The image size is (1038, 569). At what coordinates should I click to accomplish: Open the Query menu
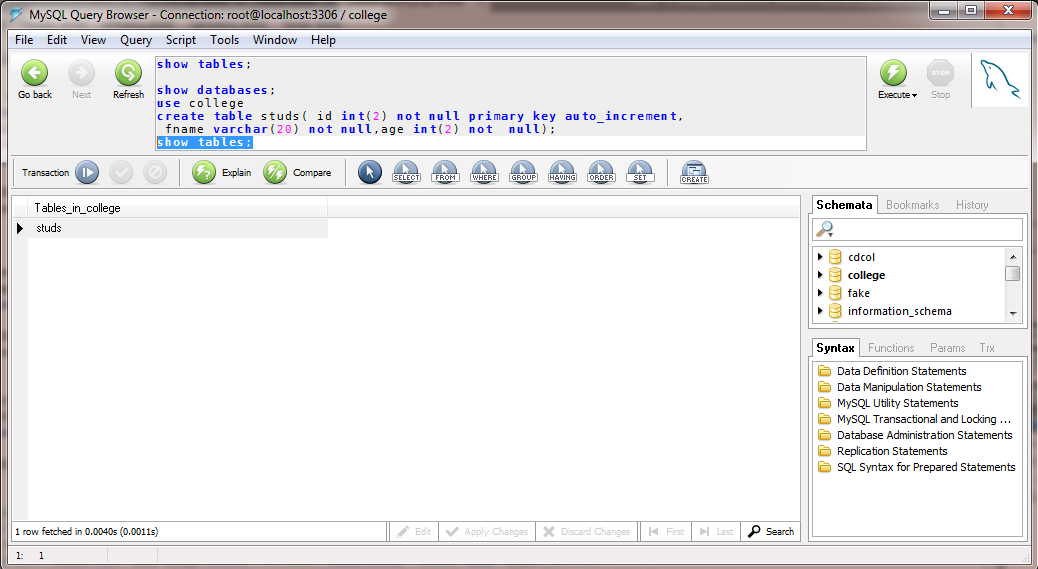[x=136, y=40]
